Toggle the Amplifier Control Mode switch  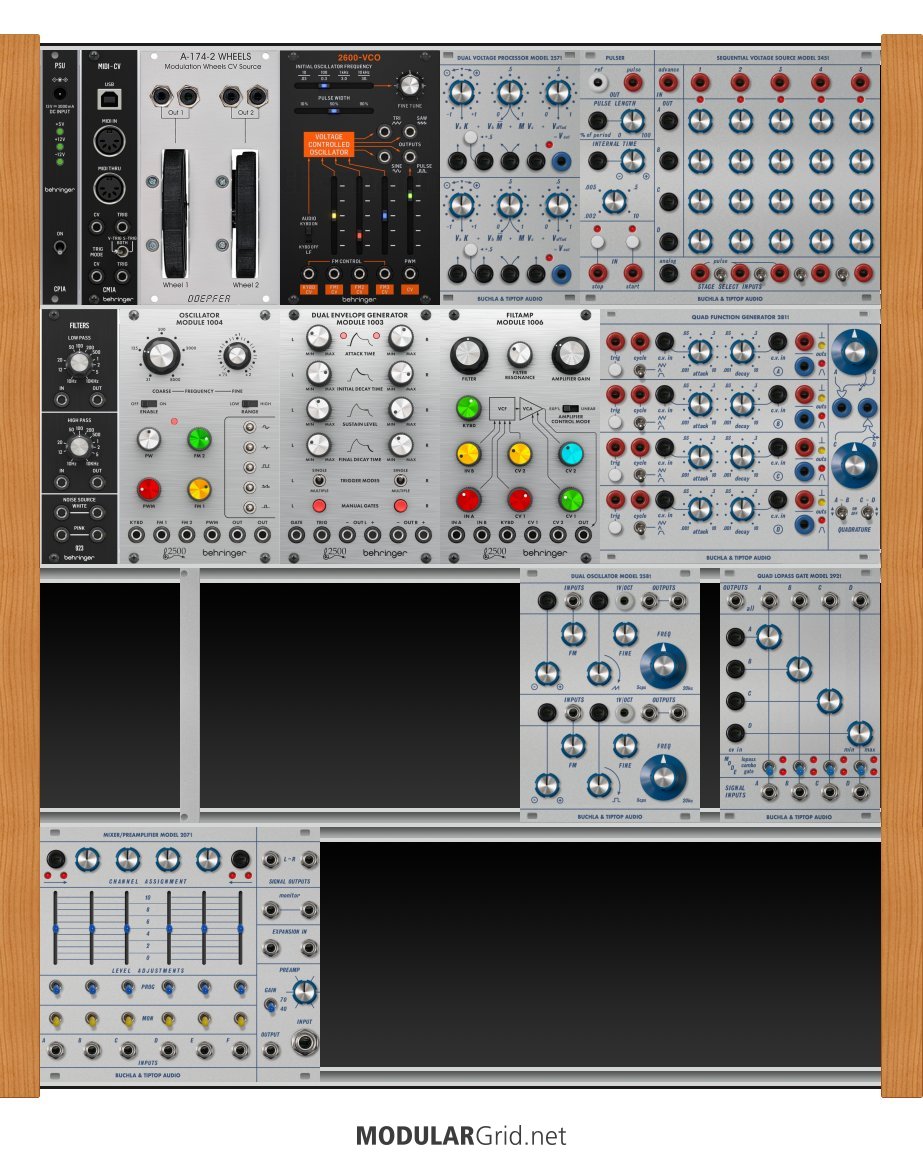click(570, 408)
